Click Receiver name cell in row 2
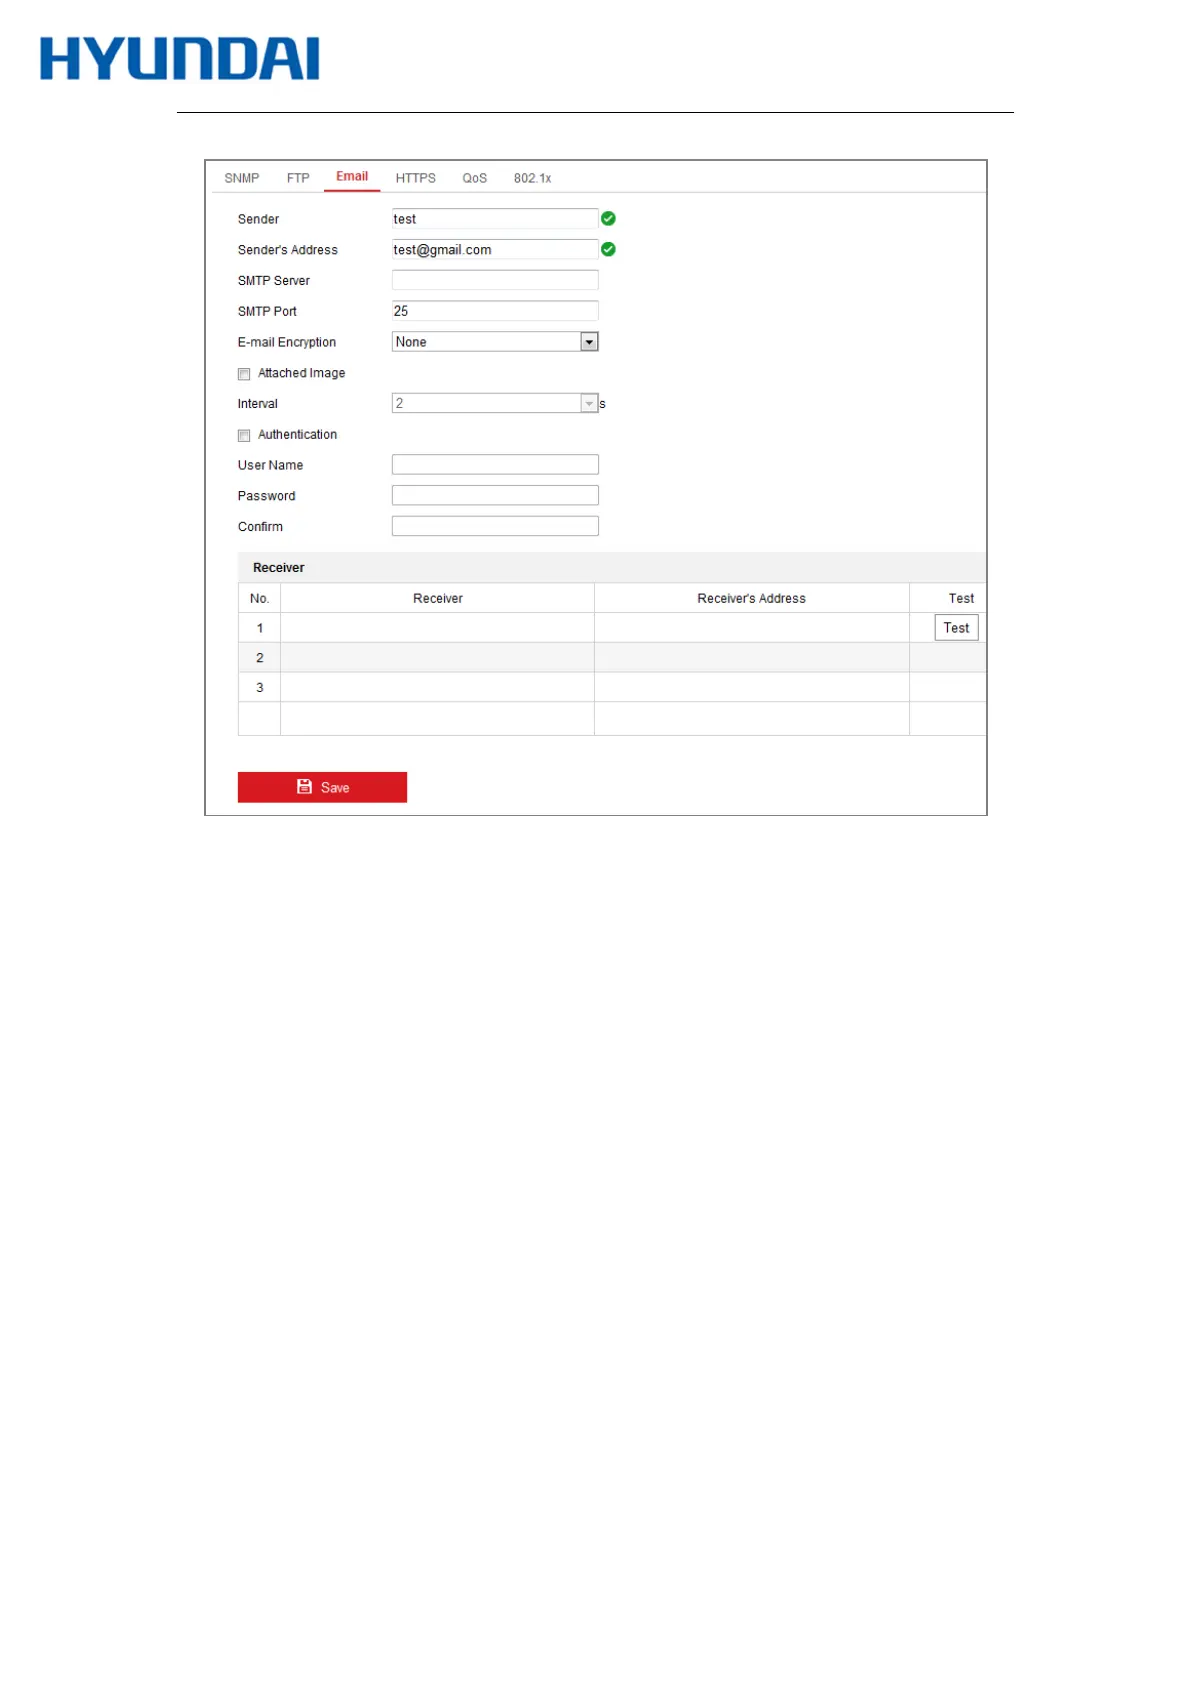 pyautogui.click(x=437, y=657)
